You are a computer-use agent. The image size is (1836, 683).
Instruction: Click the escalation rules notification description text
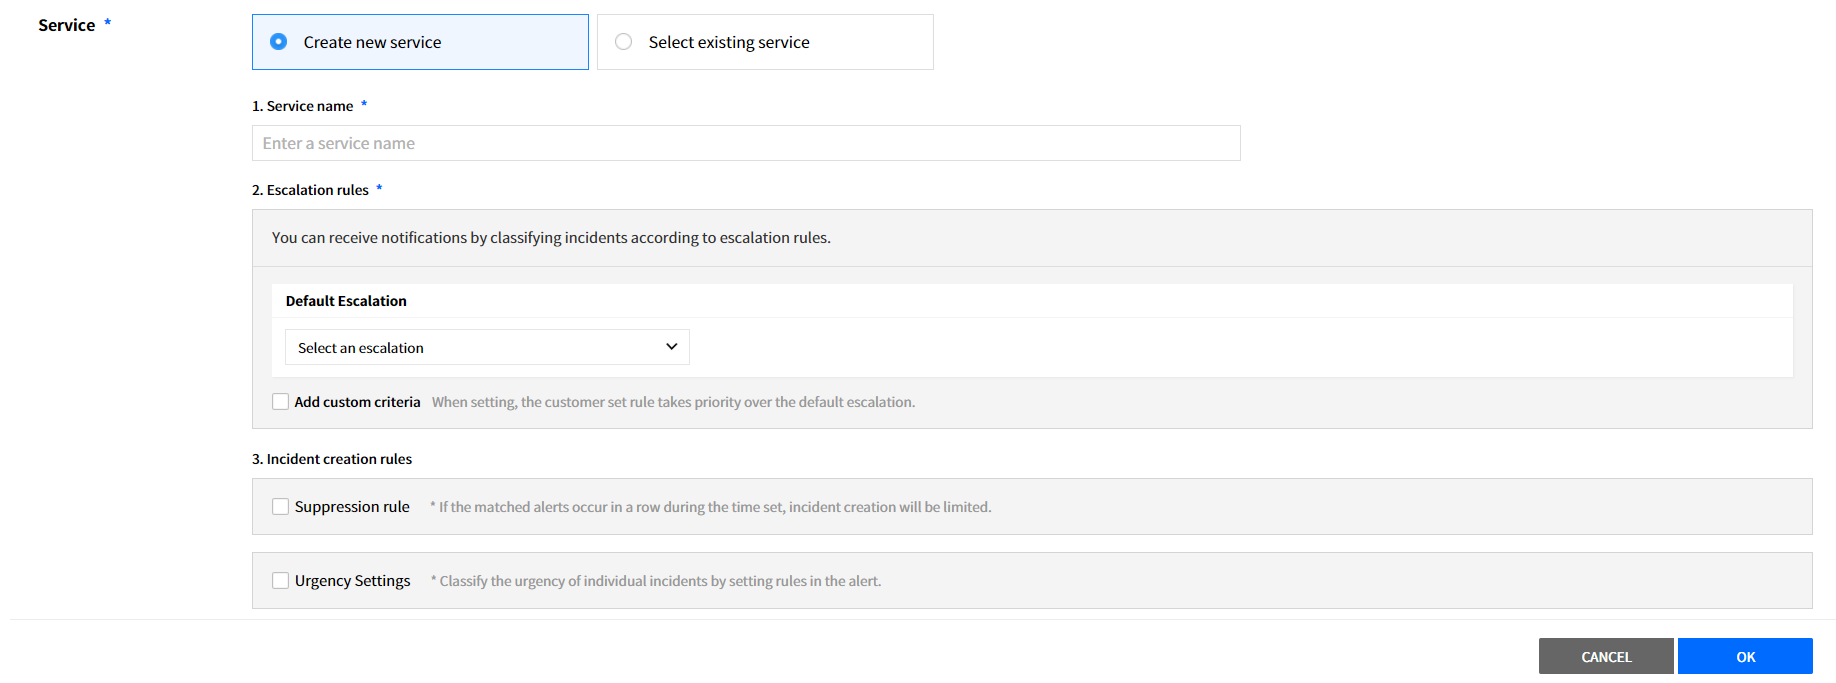(x=551, y=238)
